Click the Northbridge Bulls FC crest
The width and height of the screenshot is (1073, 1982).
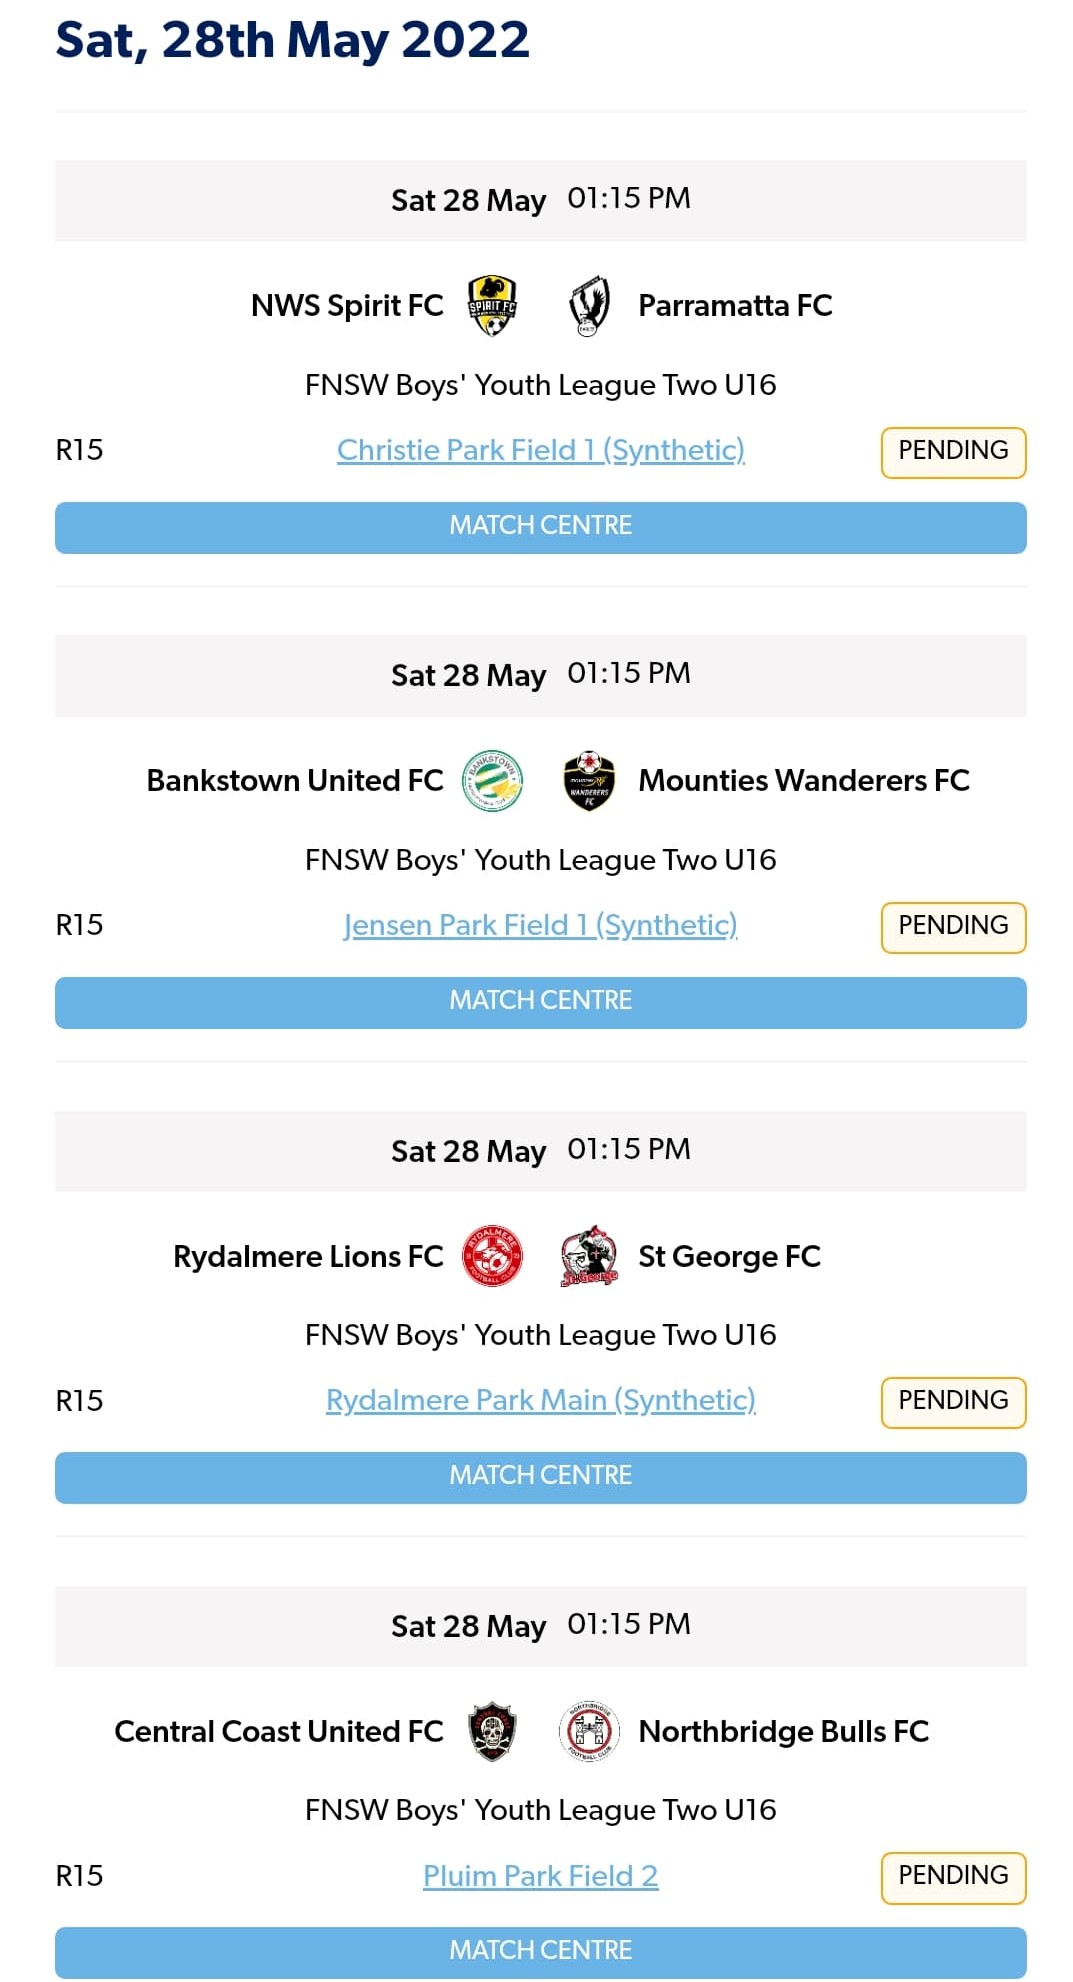point(590,1731)
